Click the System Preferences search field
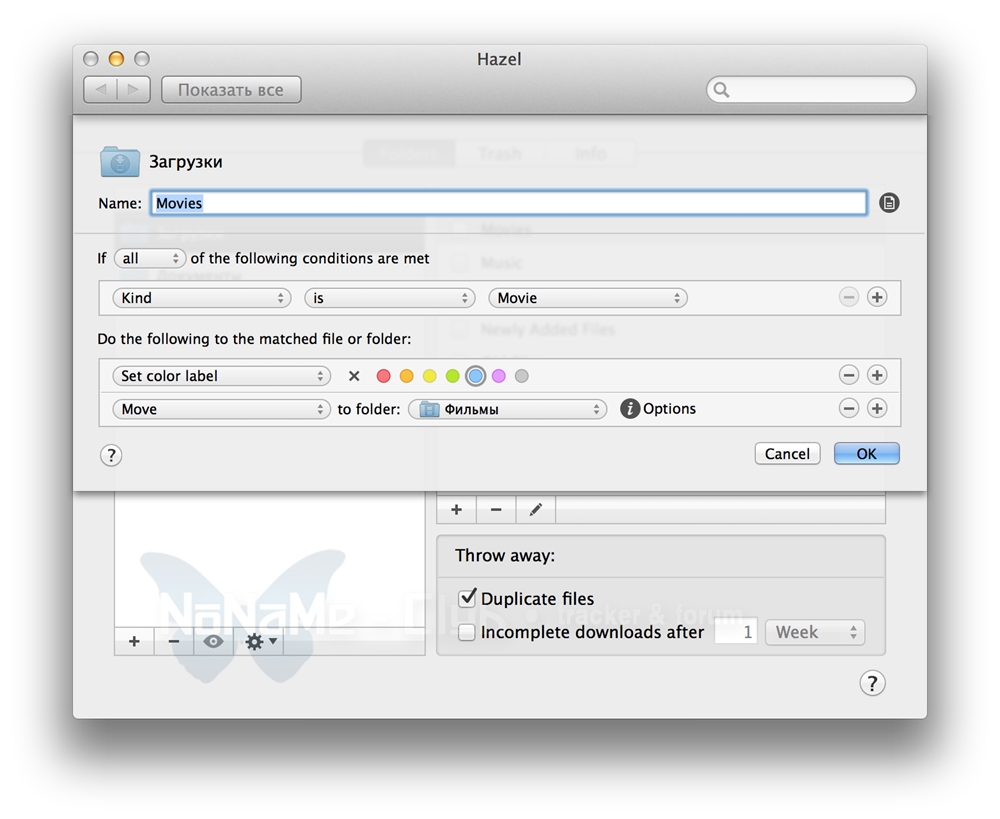 [x=811, y=90]
